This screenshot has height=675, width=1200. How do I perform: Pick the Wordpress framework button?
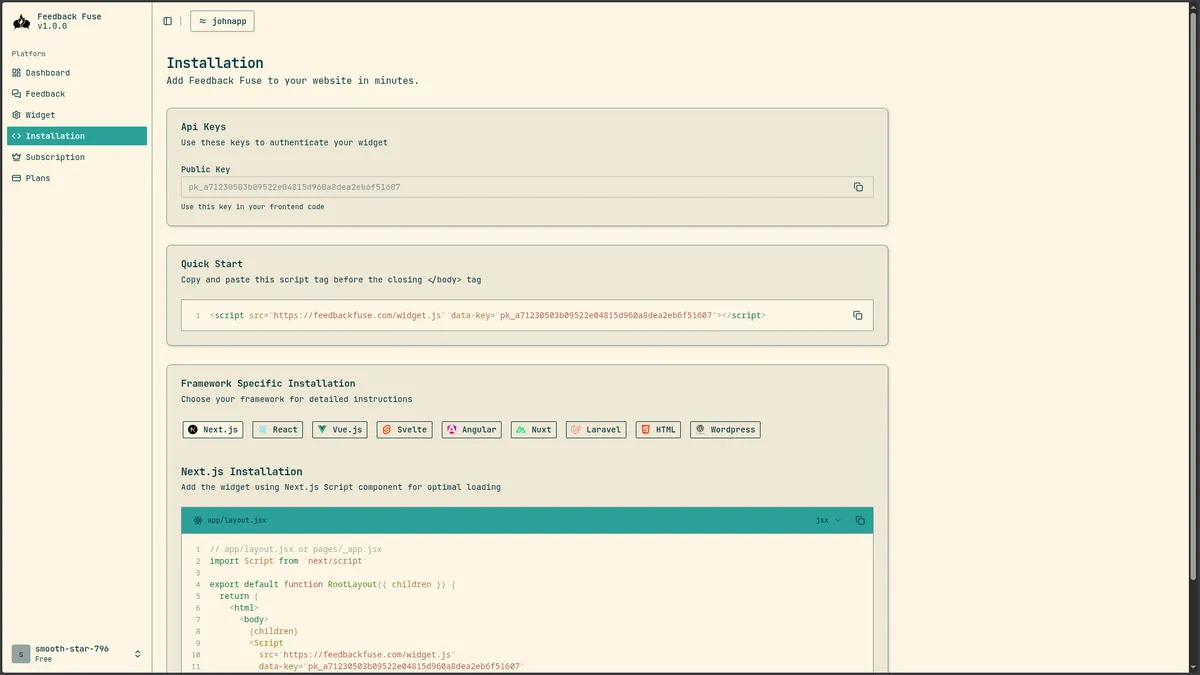pos(725,430)
